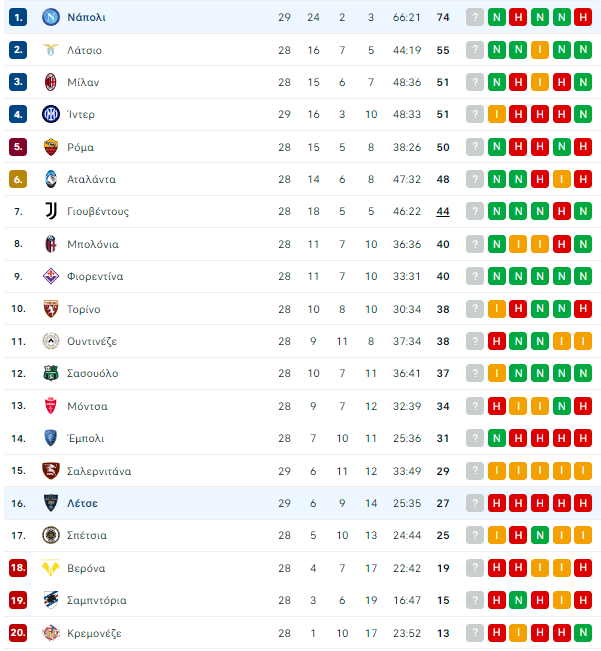601x651 pixels.
Task: Click the Lazio eagle crest icon
Action: 51,50
